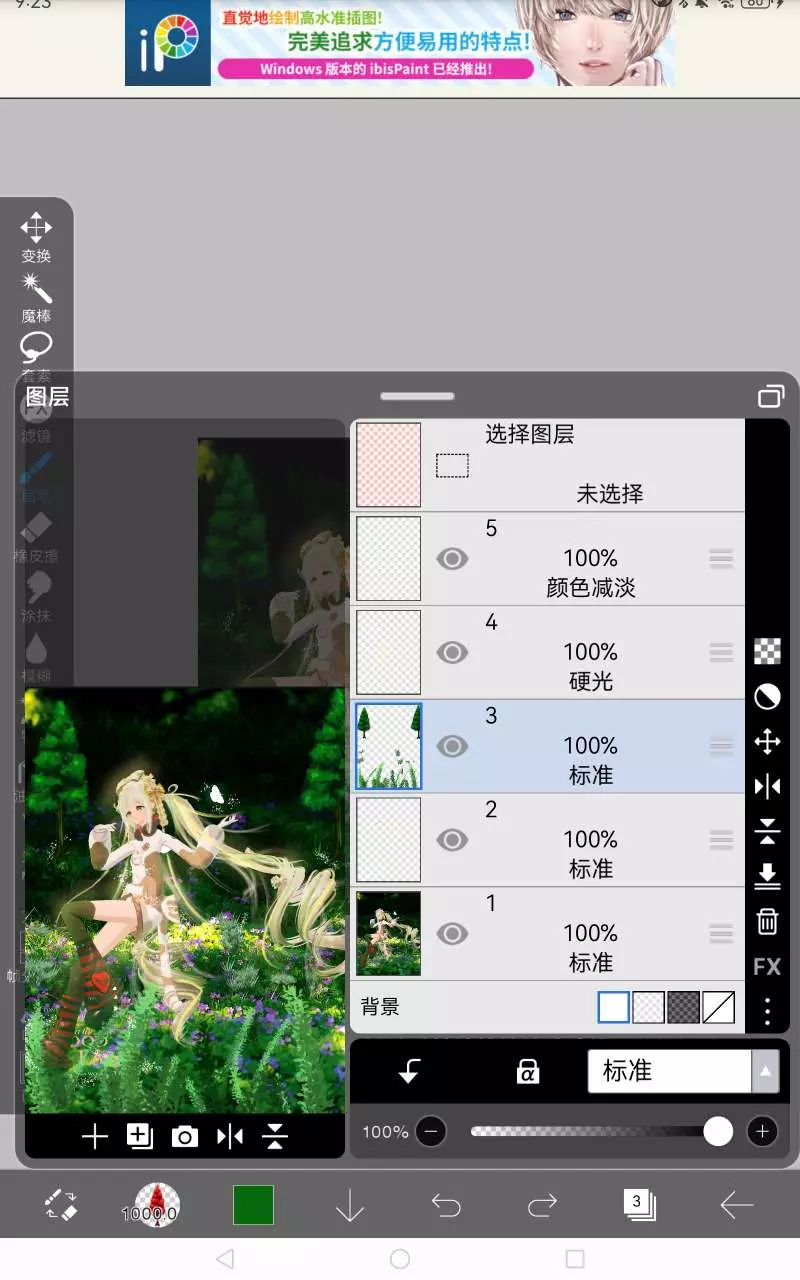Tap the layer window popout icon
The height and width of the screenshot is (1280, 800).
point(770,397)
